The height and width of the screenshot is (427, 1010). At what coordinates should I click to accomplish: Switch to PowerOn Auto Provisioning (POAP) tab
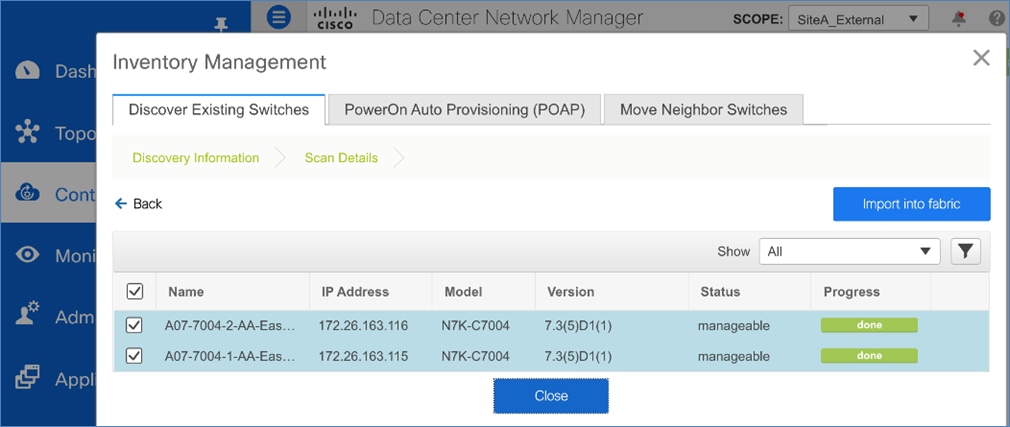point(464,109)
